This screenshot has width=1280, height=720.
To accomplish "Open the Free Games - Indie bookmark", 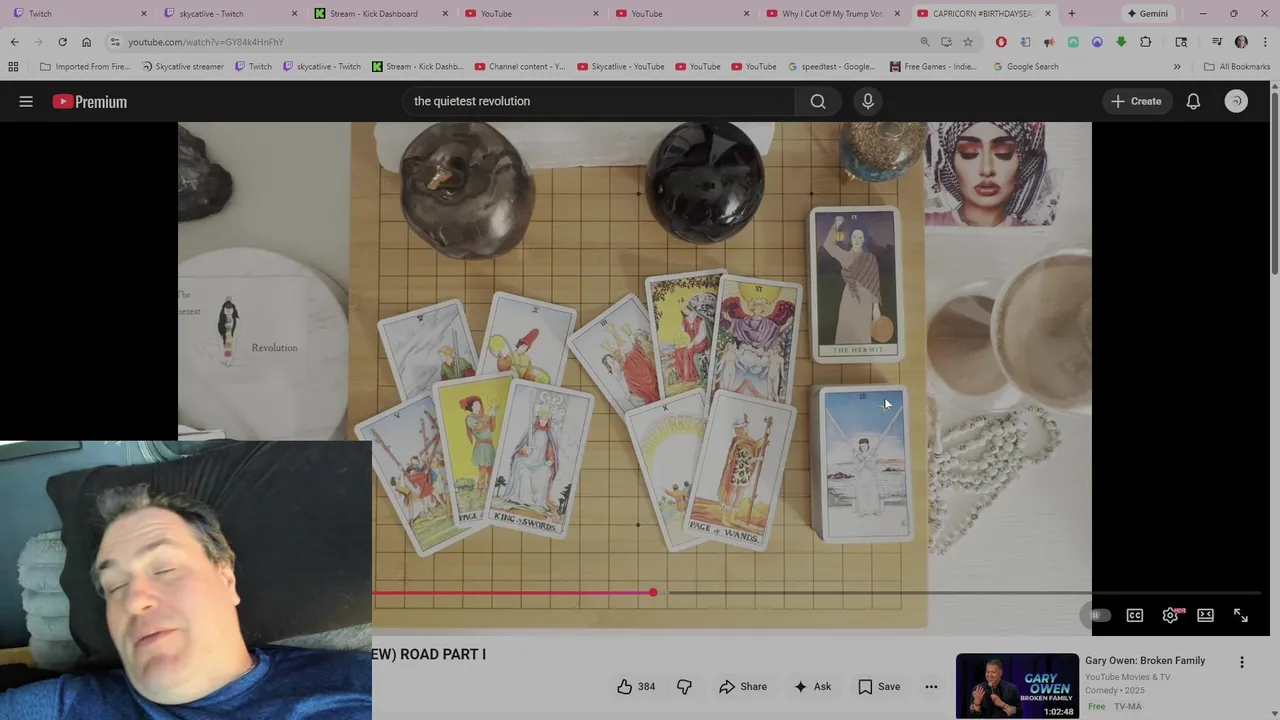I will pos(933,67).
